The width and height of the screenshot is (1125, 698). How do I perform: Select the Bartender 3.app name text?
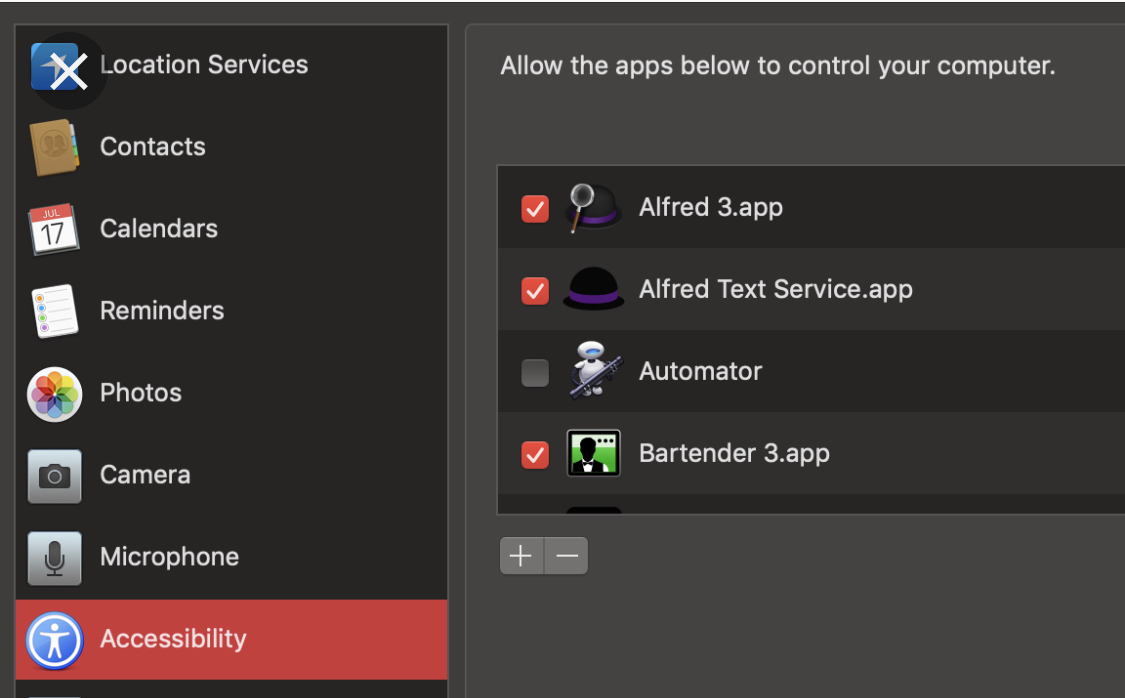click(x=734, y=453)
